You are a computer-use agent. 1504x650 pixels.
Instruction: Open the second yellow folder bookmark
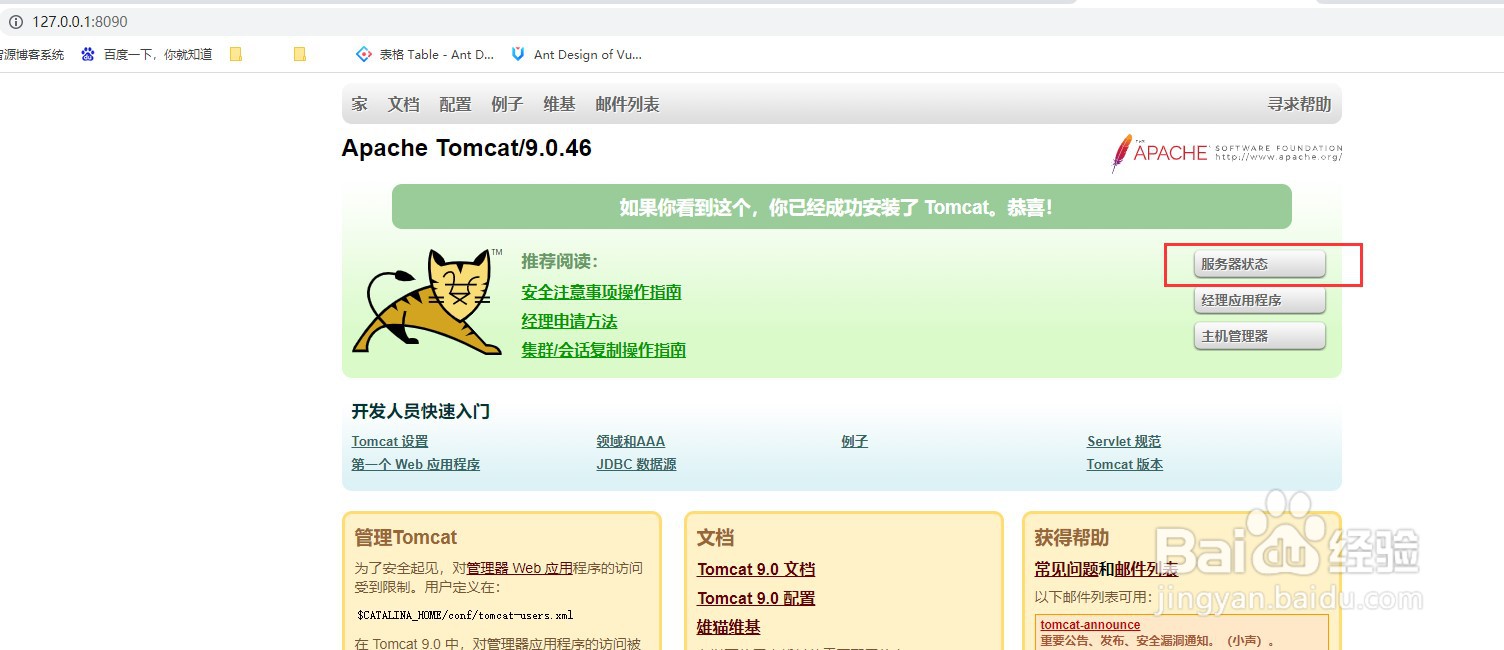[x=299, y=54]
